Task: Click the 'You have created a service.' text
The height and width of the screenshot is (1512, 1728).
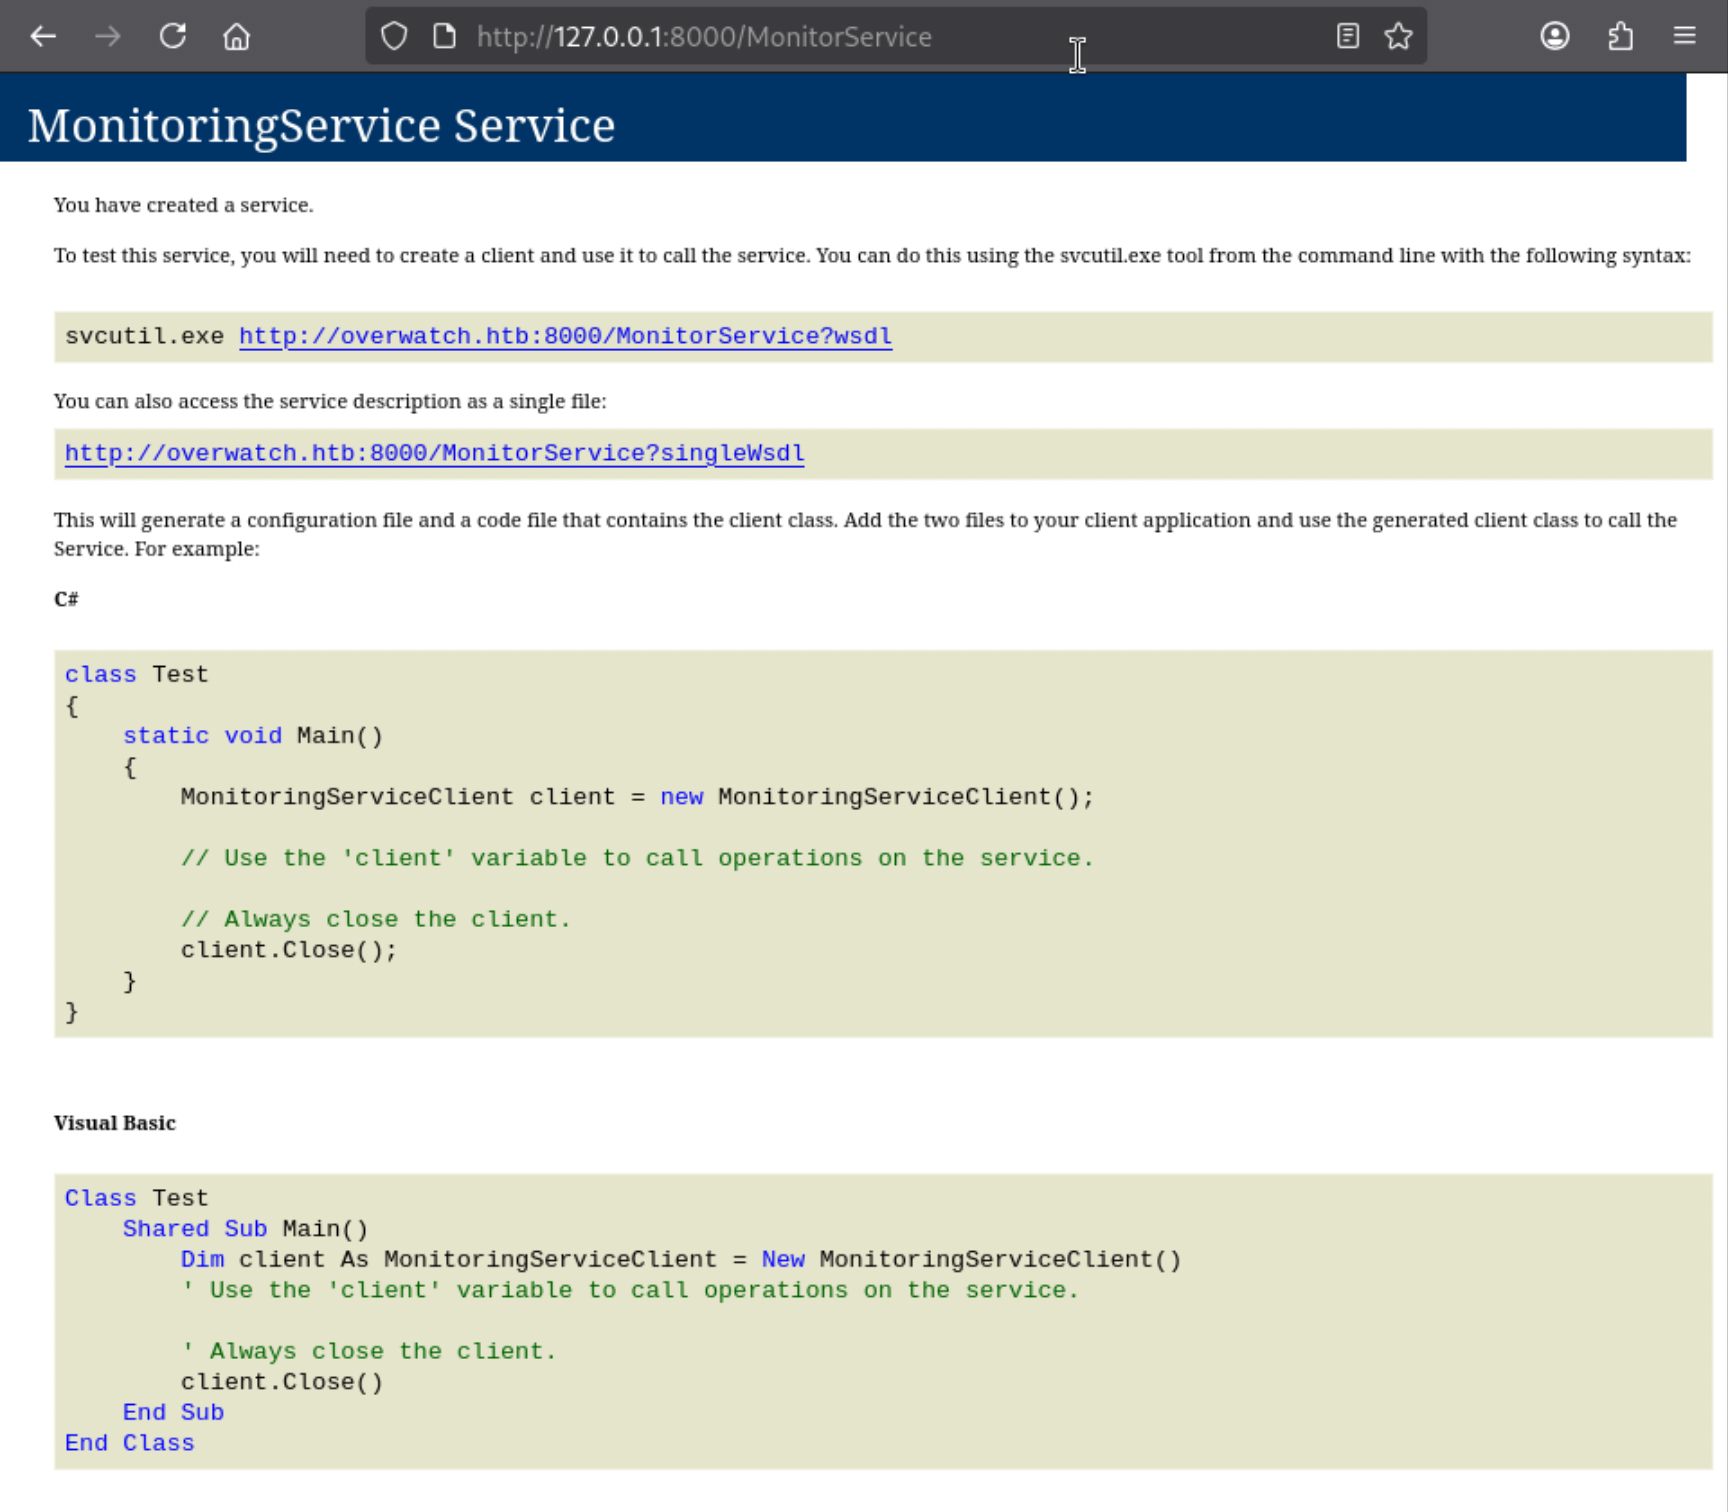Action: [183, 205]
